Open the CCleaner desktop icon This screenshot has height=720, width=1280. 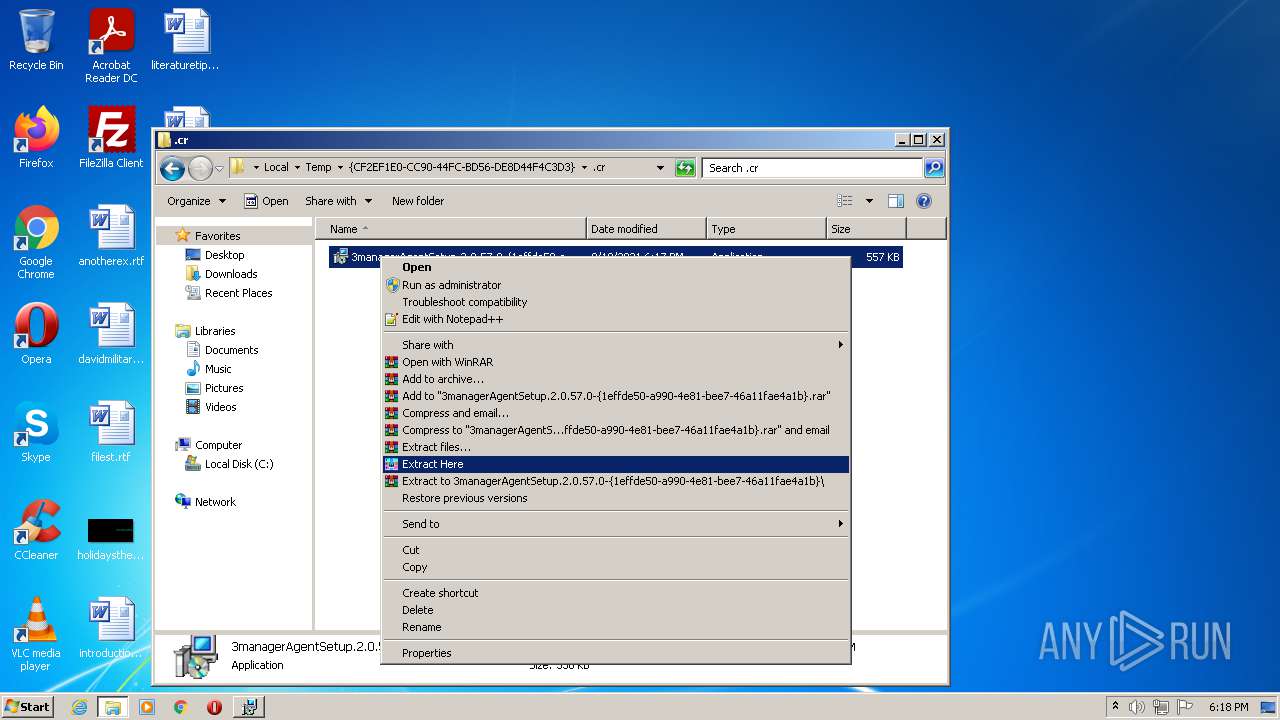click(36, 529)
